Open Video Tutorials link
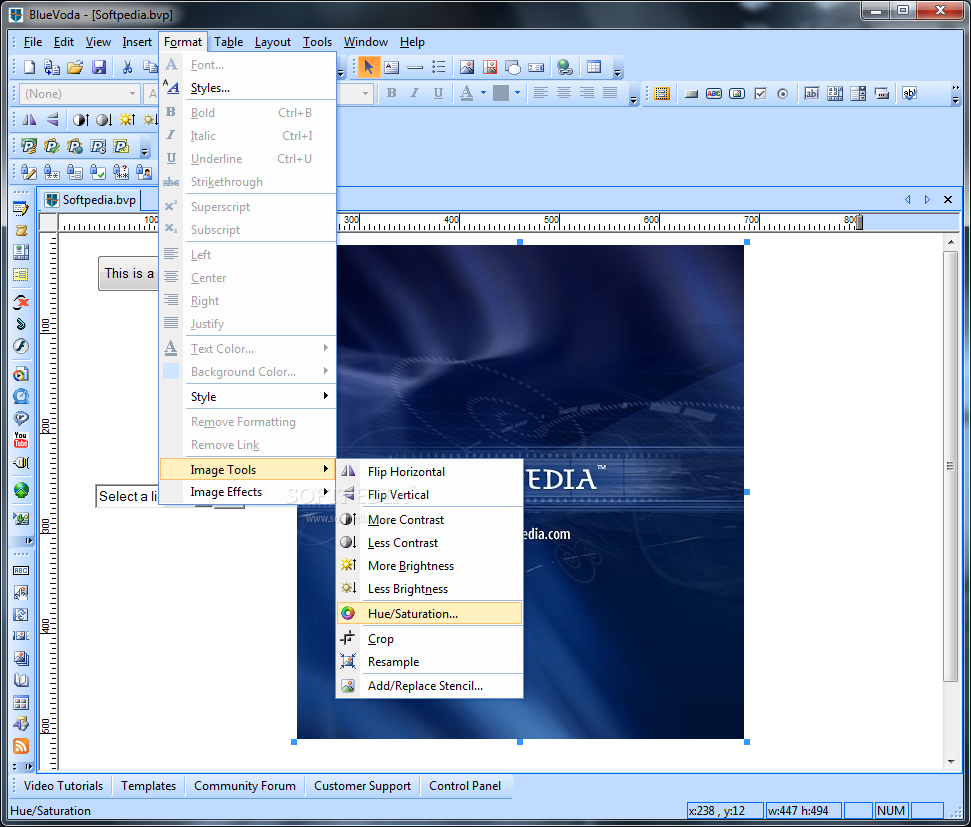Screen dimensions: 971x827 point(63,785)
